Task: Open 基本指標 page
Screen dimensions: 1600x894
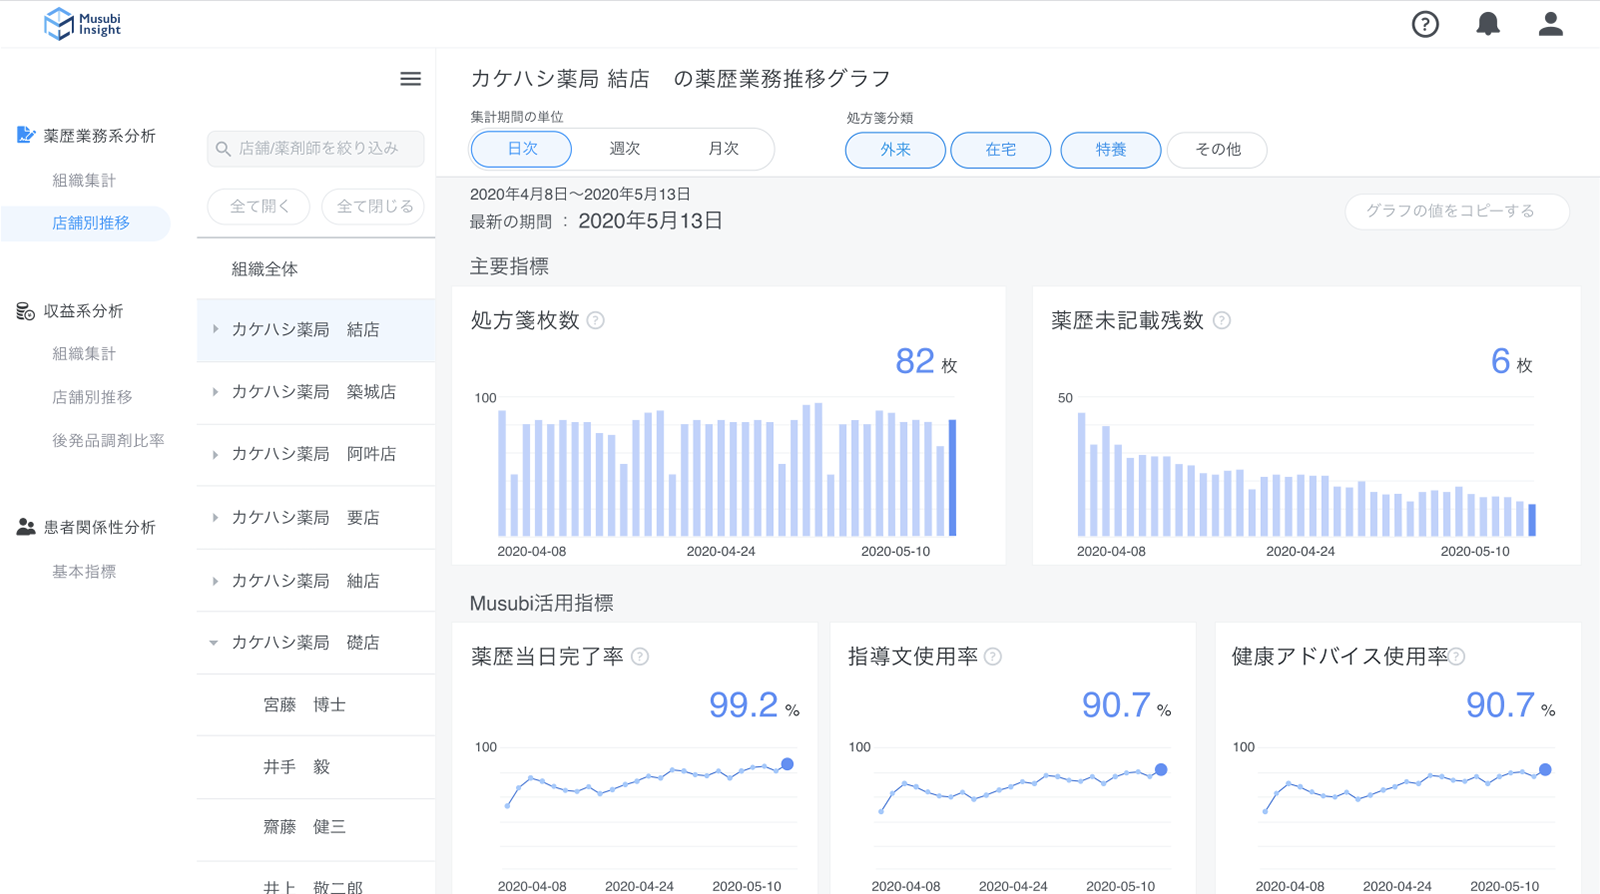Action: pos(84,572)
